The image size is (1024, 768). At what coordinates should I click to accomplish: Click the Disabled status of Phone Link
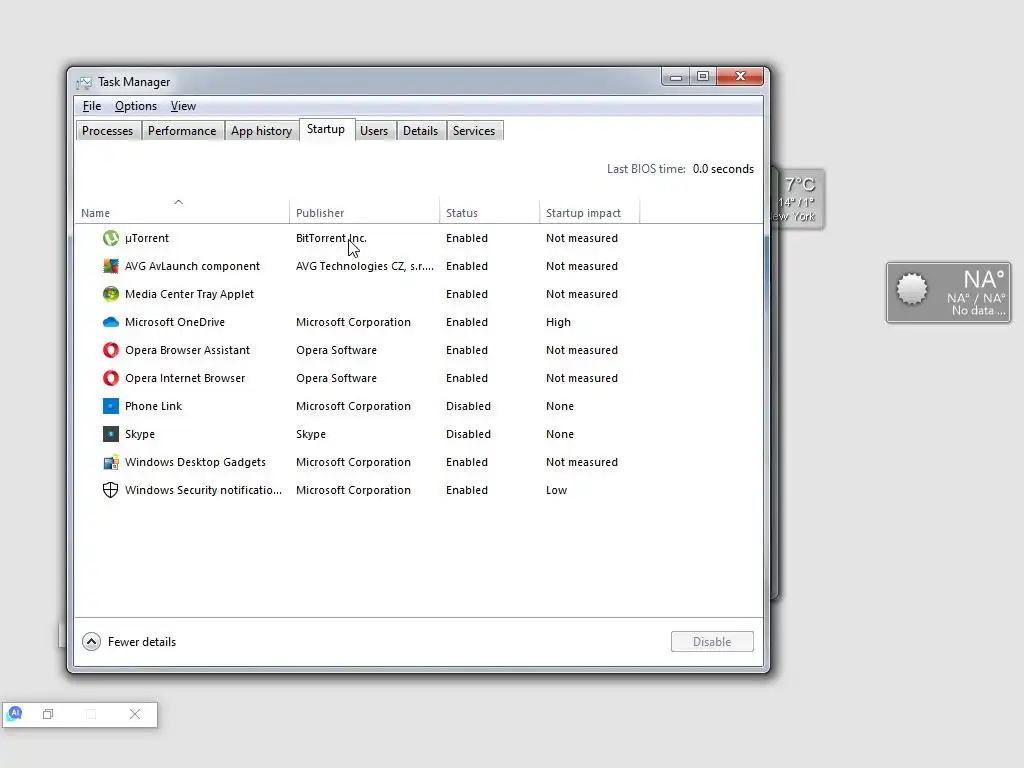468,406
